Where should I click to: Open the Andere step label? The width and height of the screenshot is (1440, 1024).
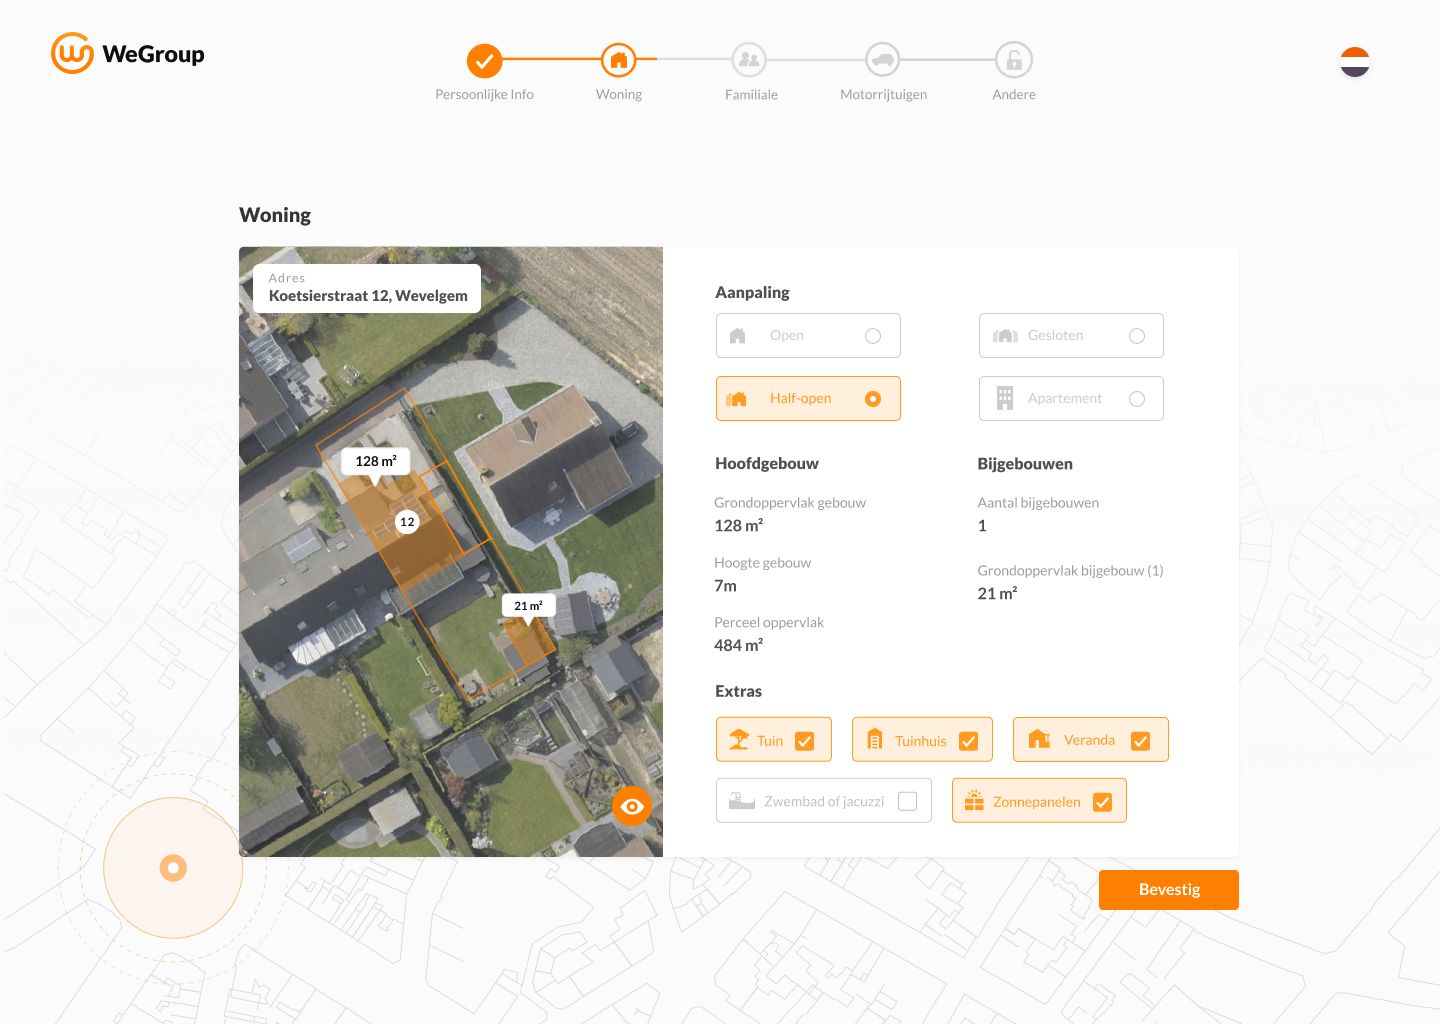tap(1014, 95)
